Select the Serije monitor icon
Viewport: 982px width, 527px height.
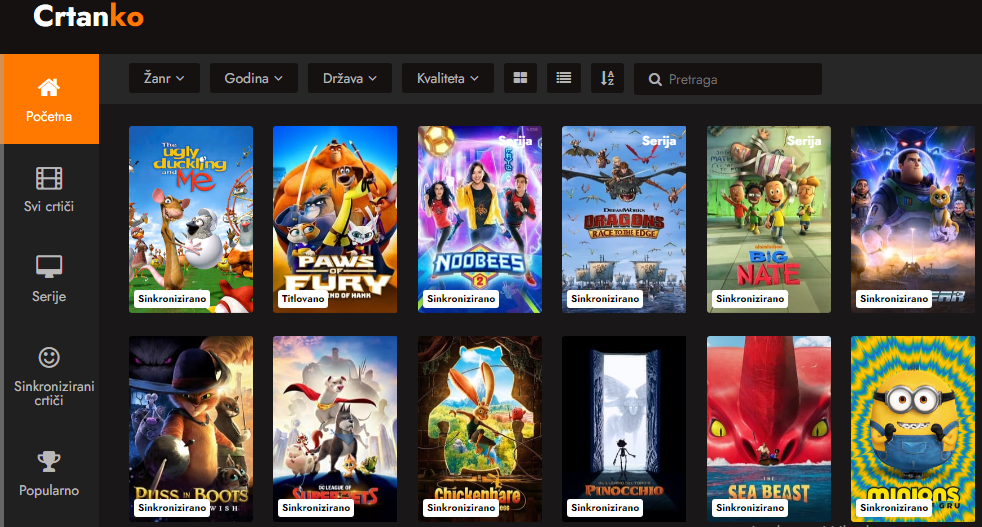coord(49,267)
